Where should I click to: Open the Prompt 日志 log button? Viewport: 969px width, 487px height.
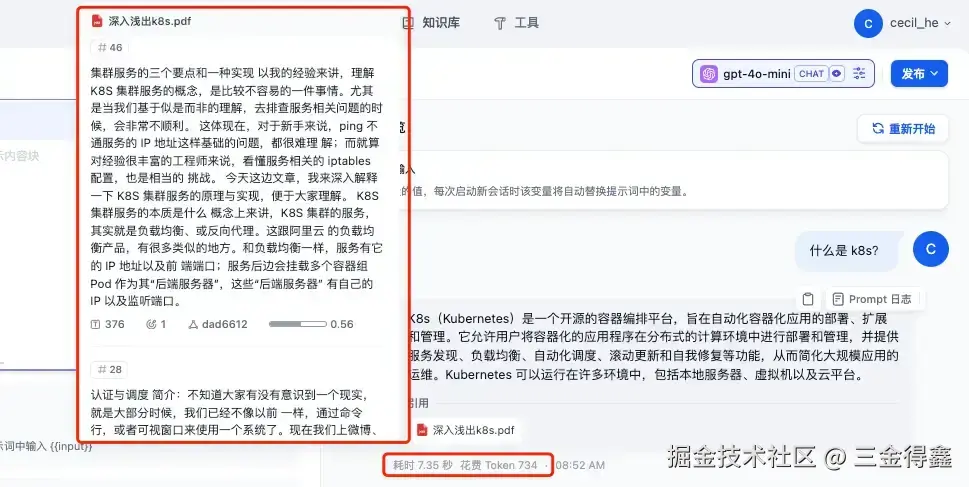click(x=872, y=299)
